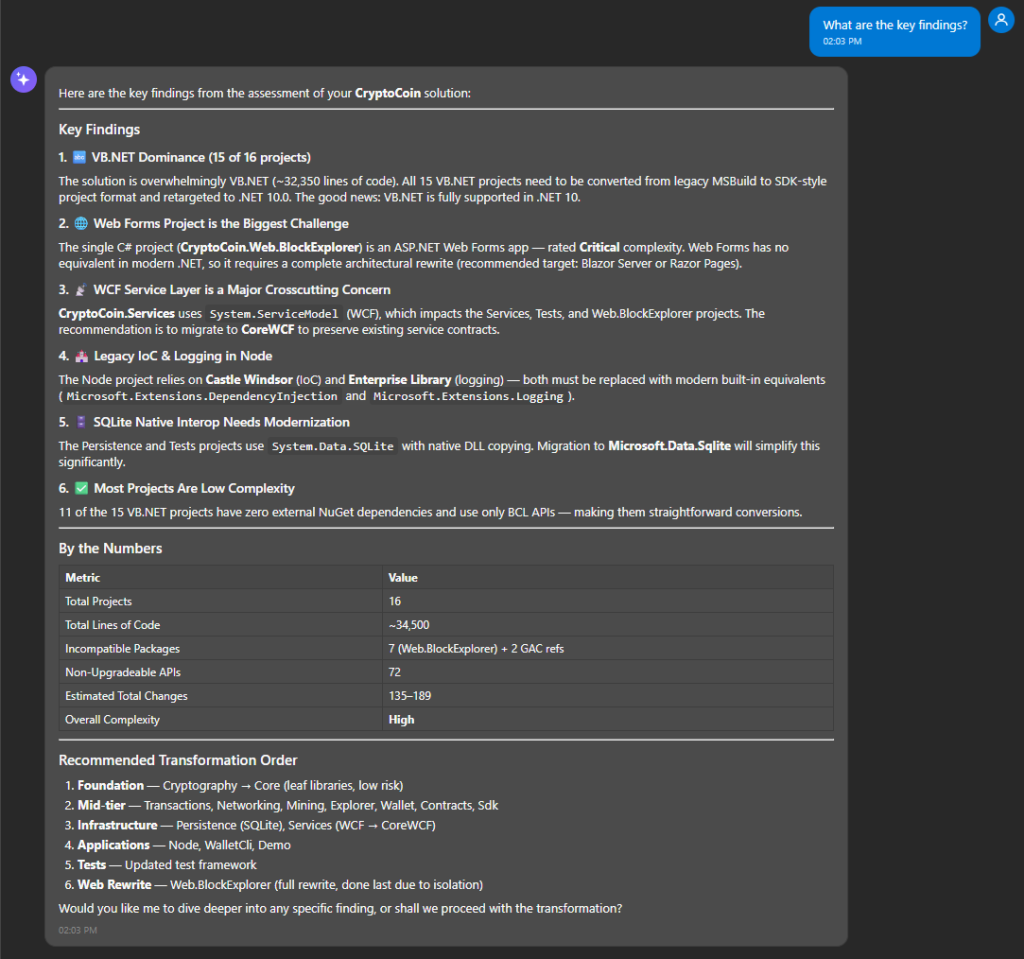Click the Overall Complexity High value cell
This screenshot has width=1024, height=959.
[608, 720]
